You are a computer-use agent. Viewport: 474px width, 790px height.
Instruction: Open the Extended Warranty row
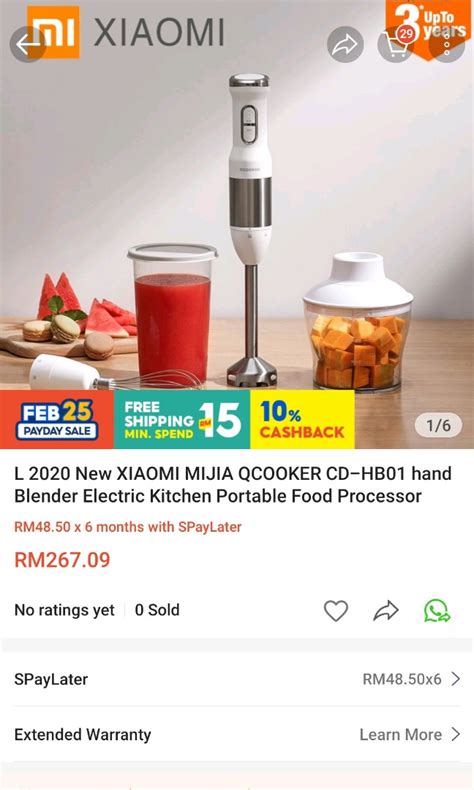237,734
